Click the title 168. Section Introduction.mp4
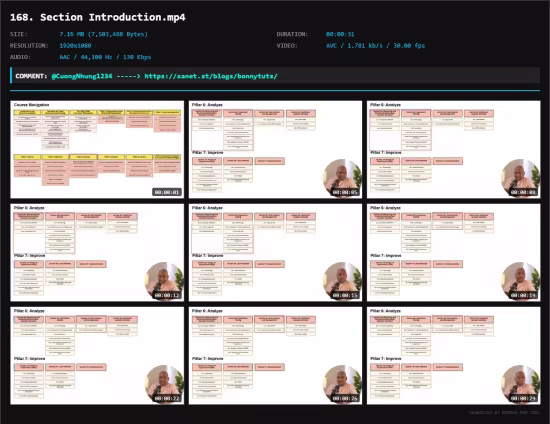The width and height of the screenshot is (550, 424). click(98, 17)
